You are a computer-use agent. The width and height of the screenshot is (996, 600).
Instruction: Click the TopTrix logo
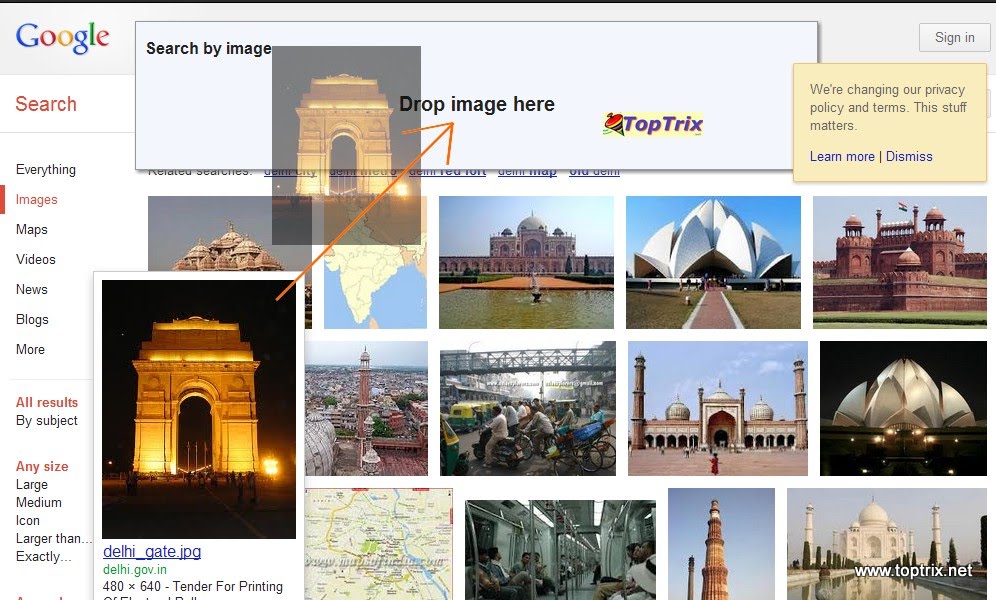click(x=651, y=124)
